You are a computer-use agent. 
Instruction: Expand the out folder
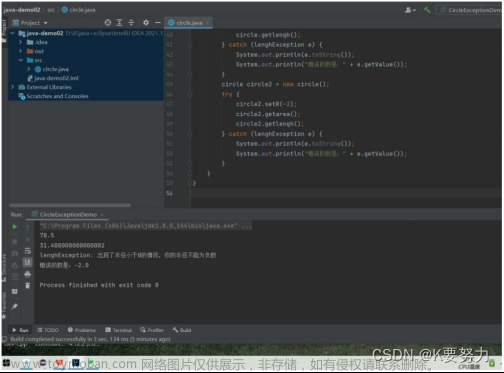pyautogui.click(x=21, y=51)
